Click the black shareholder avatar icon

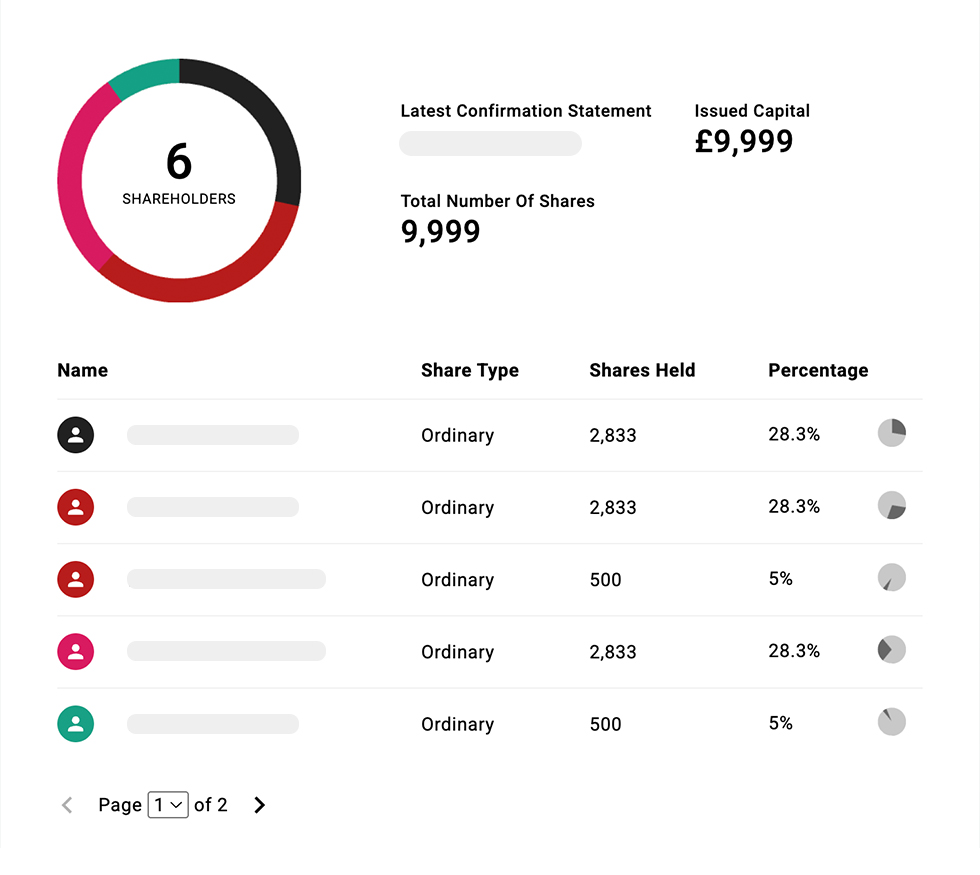[x=76, y=435]
